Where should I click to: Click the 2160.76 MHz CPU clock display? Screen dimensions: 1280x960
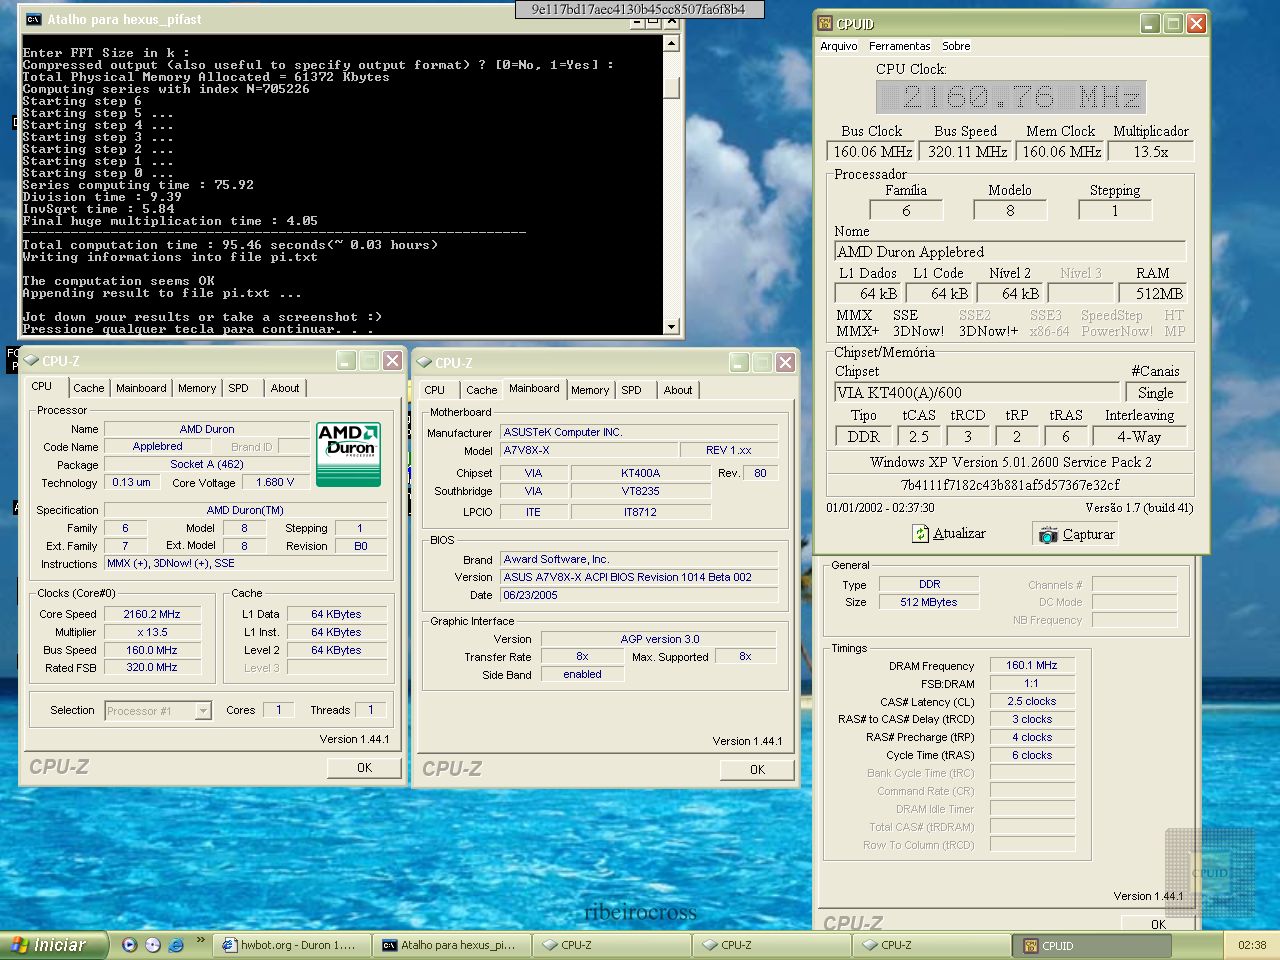(1011, 97)
